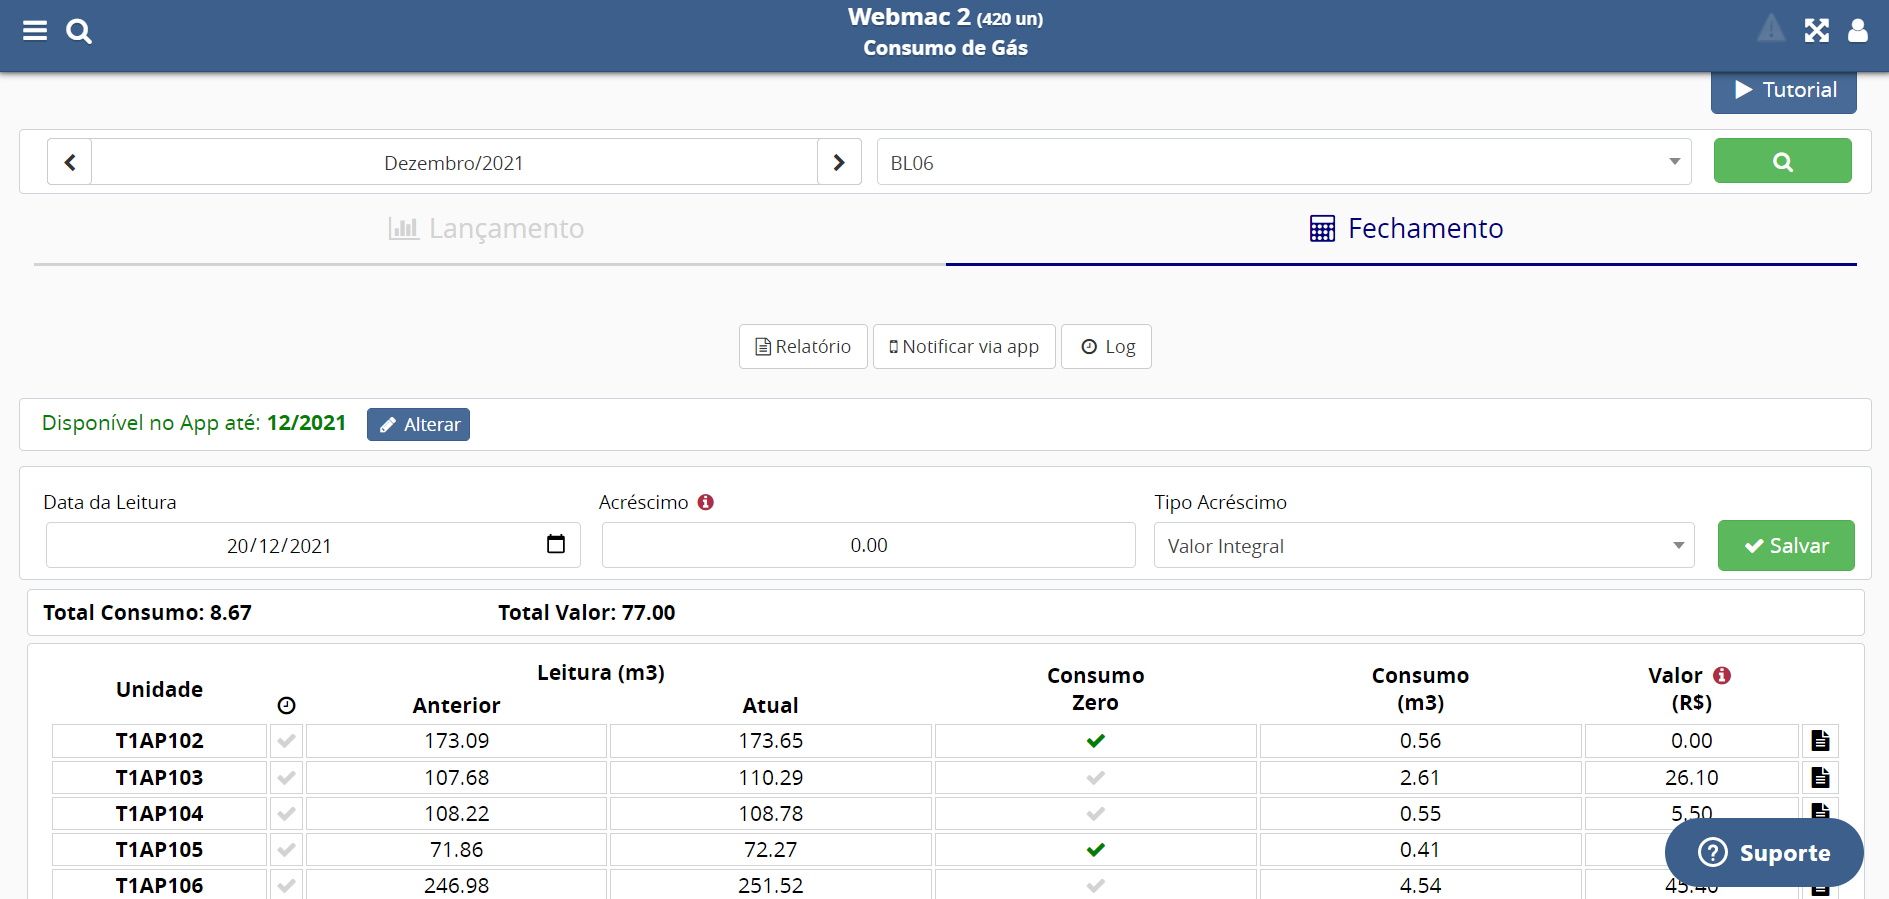
Task: Switch to the Lançamento tab
Action: pyautogui.click(x=488, y=229)
